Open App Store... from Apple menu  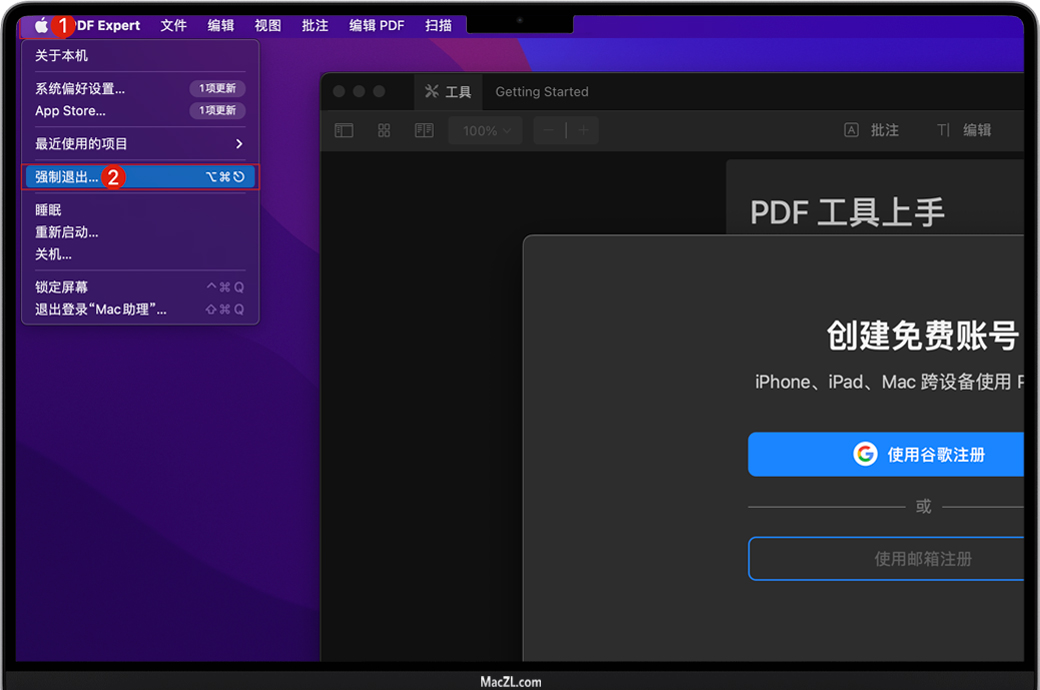point(139,111)
